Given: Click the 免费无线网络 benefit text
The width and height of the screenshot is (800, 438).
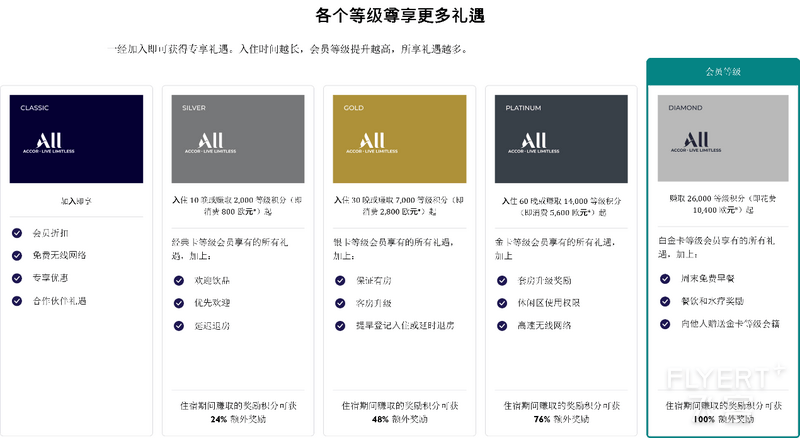Looking at the screenshot, I should (59, 255).
